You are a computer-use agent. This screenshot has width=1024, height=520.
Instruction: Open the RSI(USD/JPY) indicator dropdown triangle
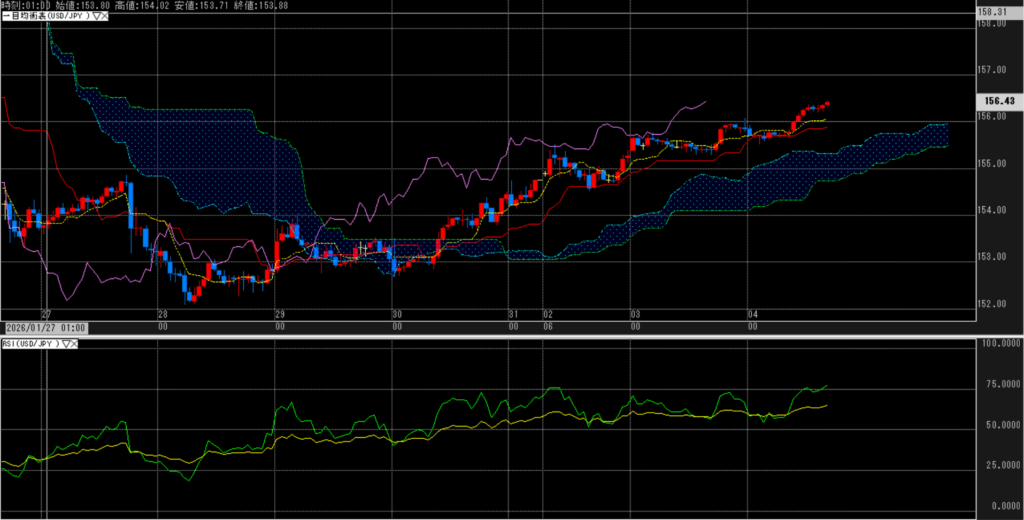pos(68,344)
